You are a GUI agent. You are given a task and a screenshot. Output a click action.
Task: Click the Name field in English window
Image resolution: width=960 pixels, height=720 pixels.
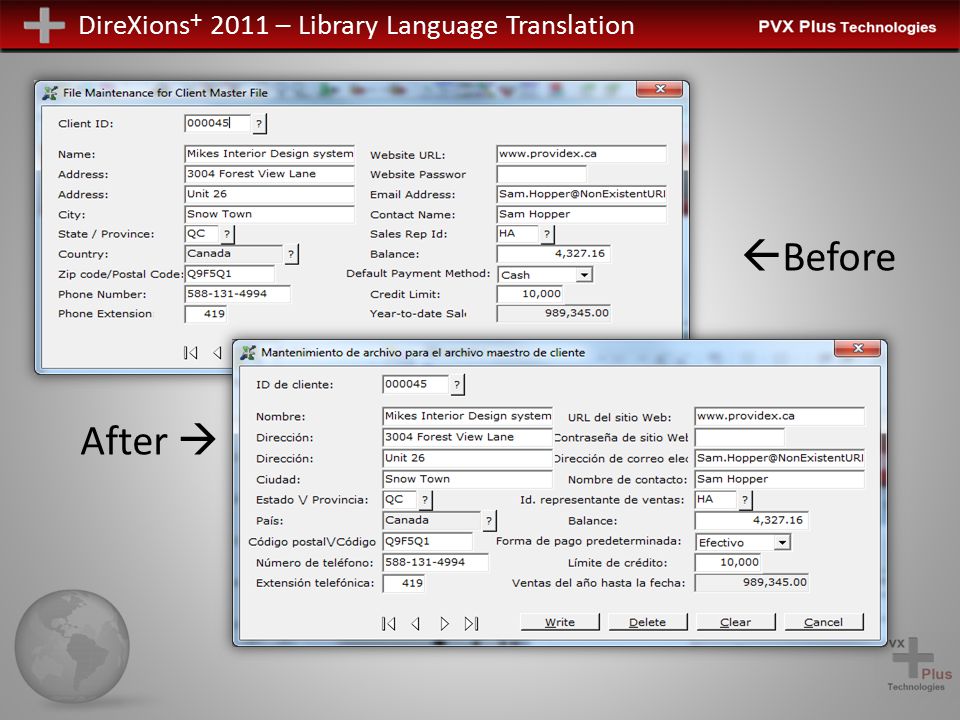point(269,154)
